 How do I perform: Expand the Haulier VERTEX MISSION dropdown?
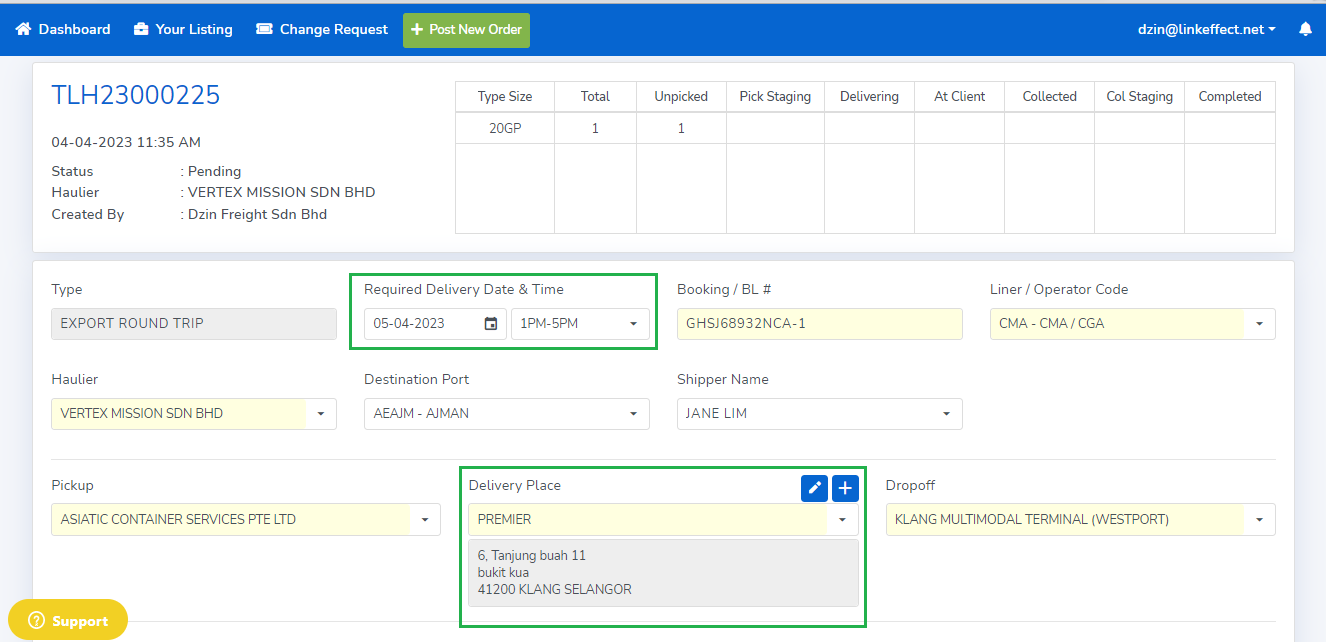[x=320, y=414]
